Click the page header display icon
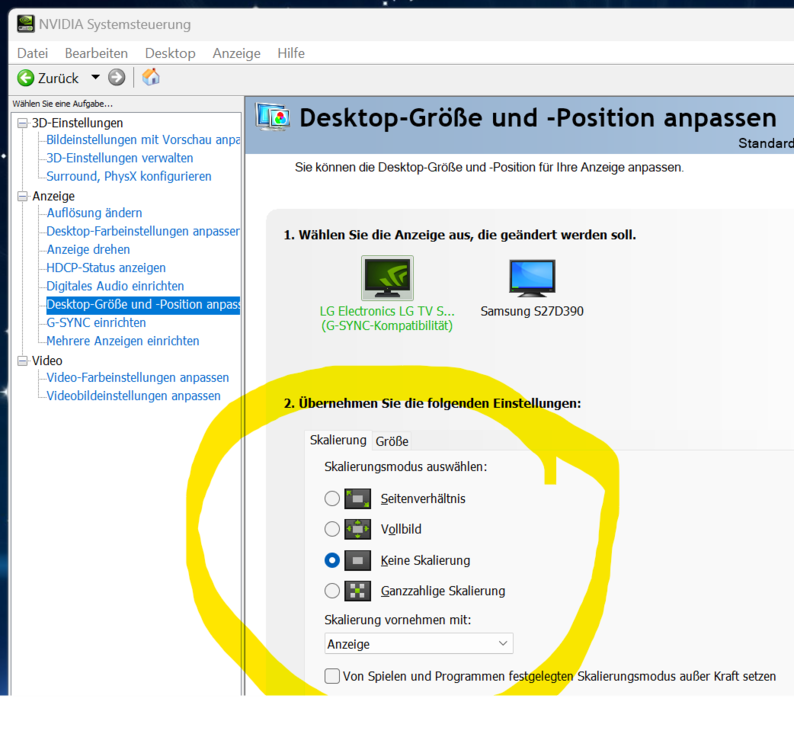 point(273,117)
